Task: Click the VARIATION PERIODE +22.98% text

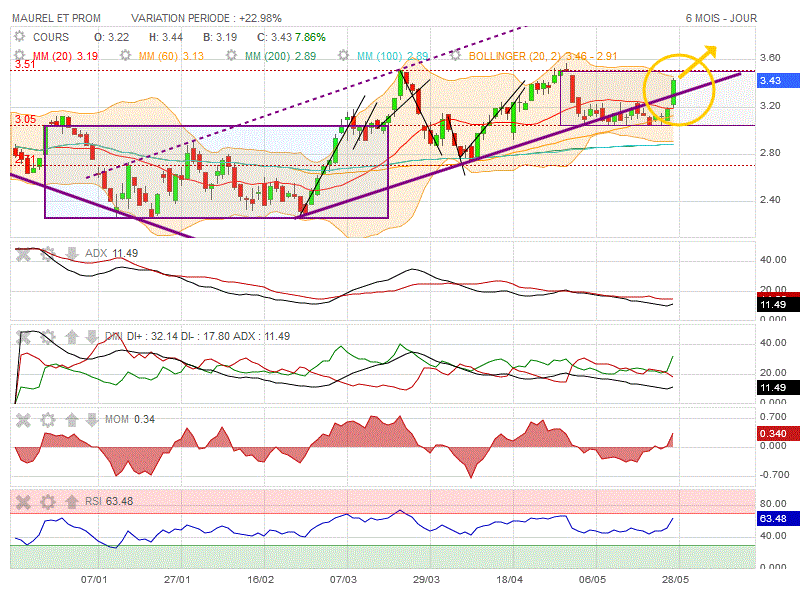Action: pyautogui.click(x=206, y=18)
